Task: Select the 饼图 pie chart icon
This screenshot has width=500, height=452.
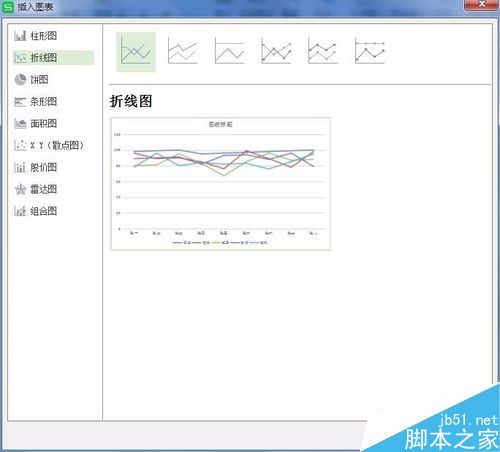Action: coord(20,80)
